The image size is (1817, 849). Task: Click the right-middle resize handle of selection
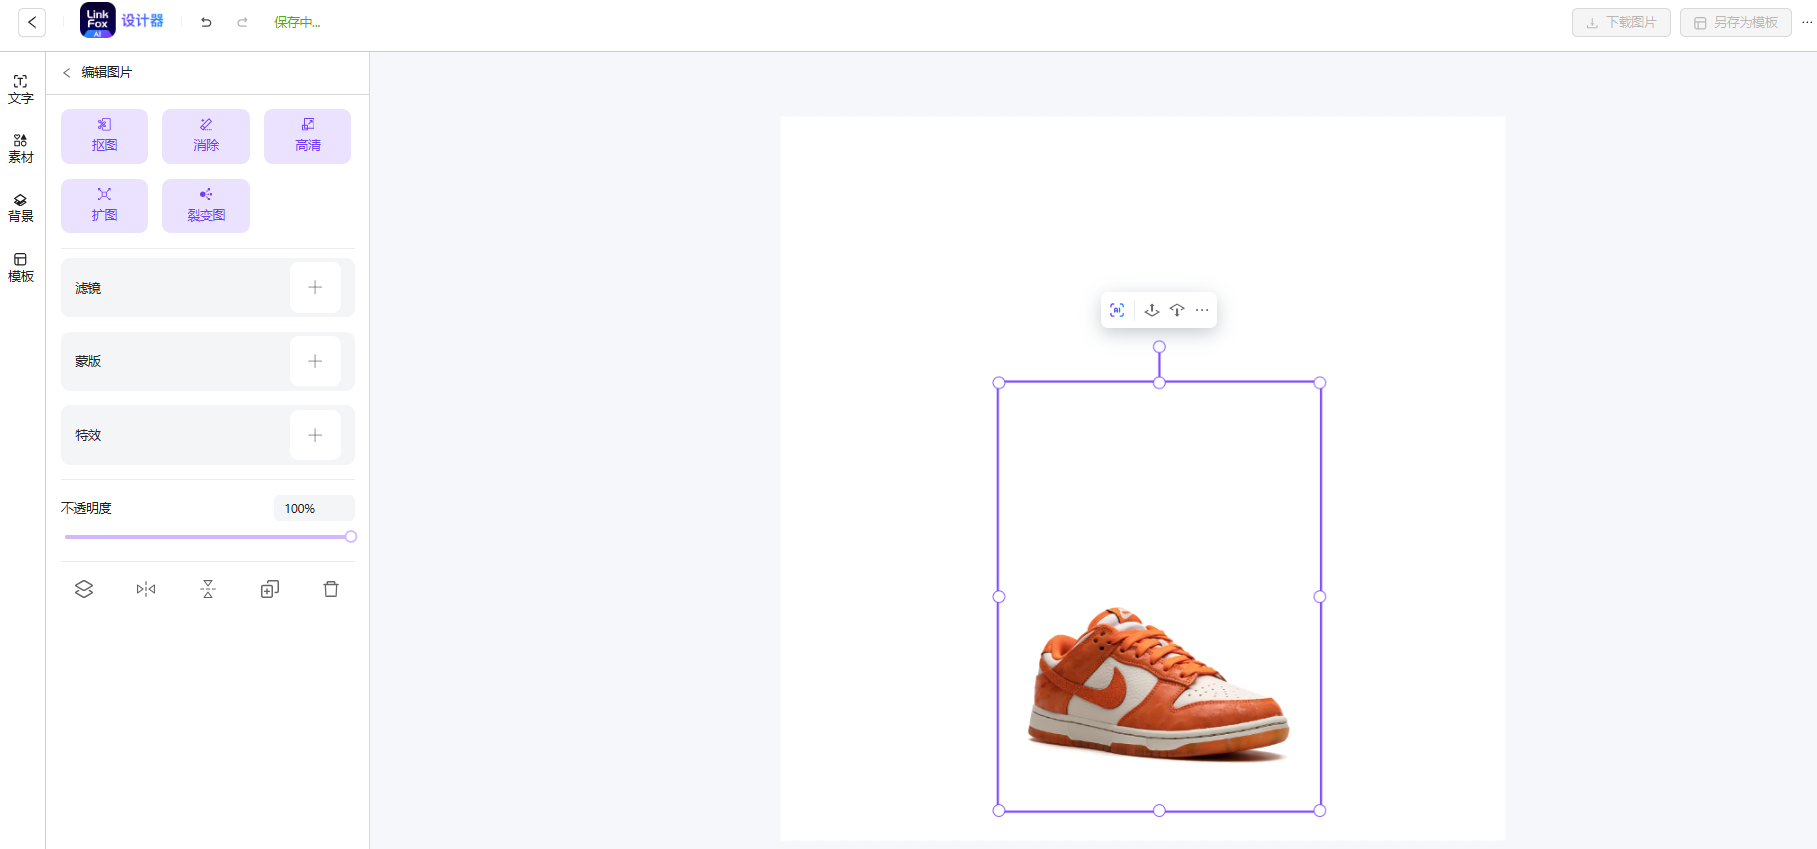[1320, 597]
